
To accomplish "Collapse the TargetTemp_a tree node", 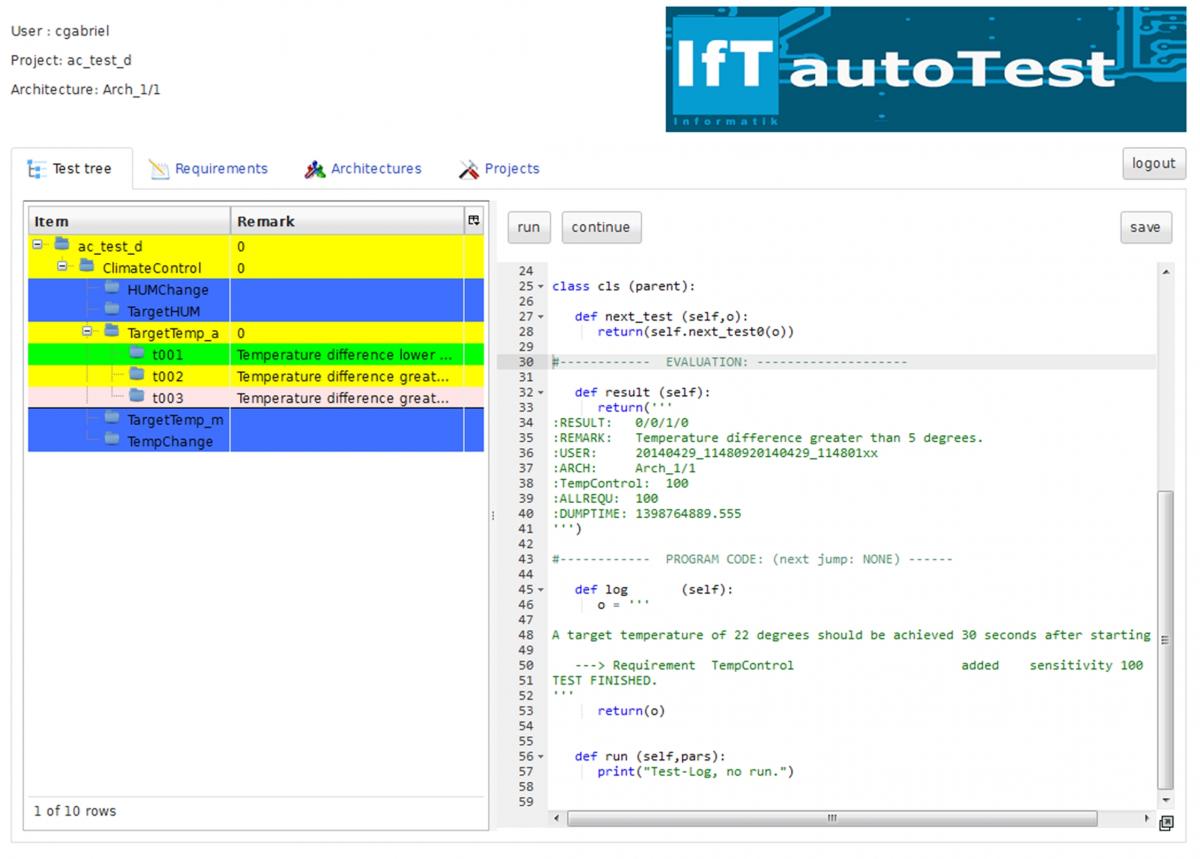I will tap(87, 332).
